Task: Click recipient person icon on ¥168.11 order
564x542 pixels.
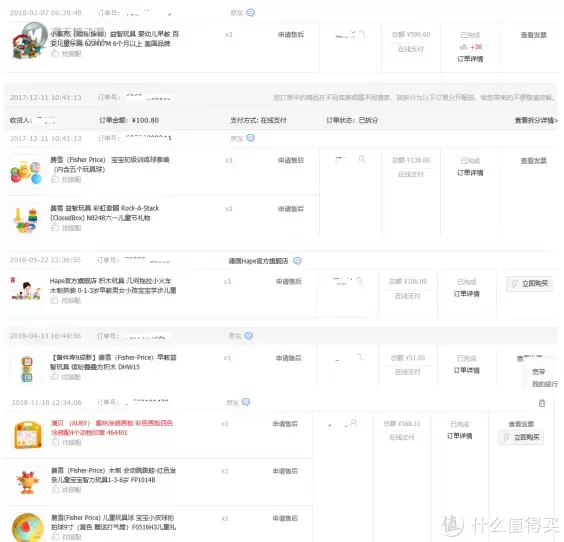Action: click(353, 423)
